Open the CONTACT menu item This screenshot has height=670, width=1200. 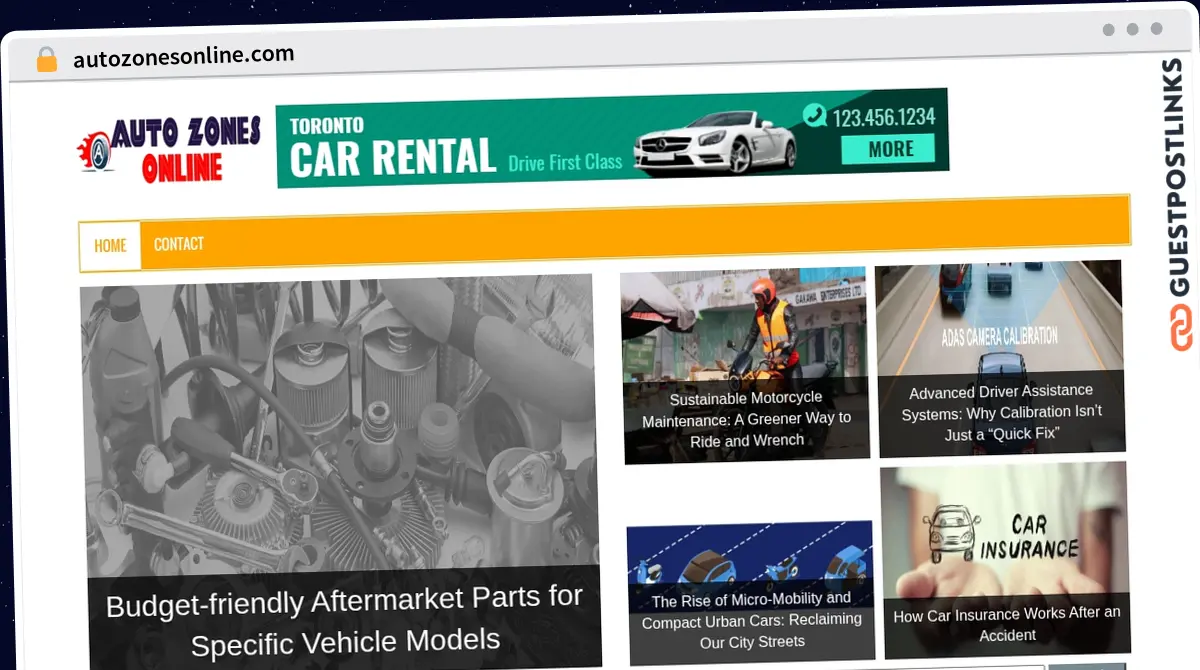[179, 244]
